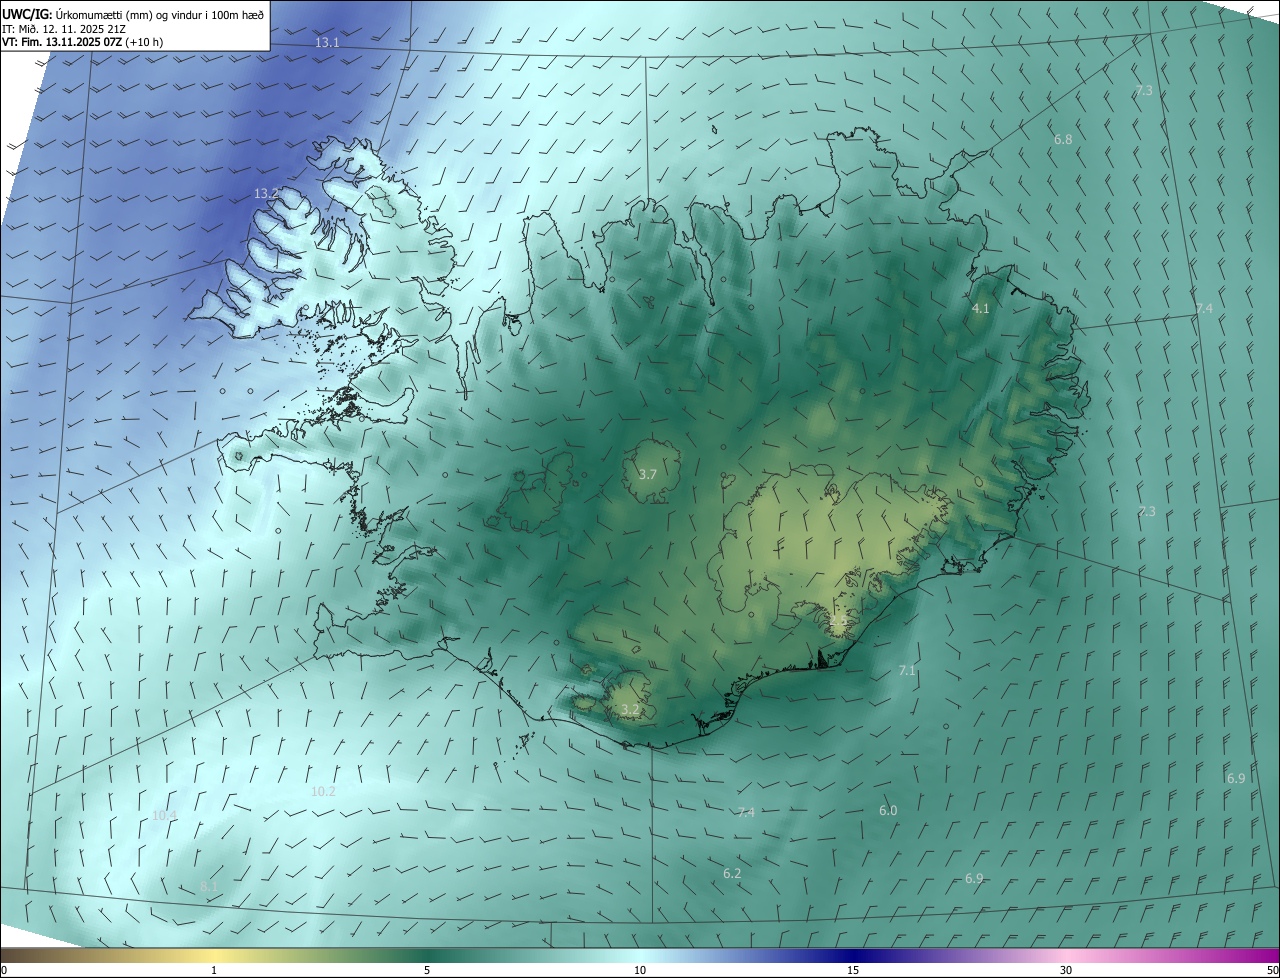Click the colorbar tick label 5
This screenshot has height=978, width=1280.
pos(427,971)
